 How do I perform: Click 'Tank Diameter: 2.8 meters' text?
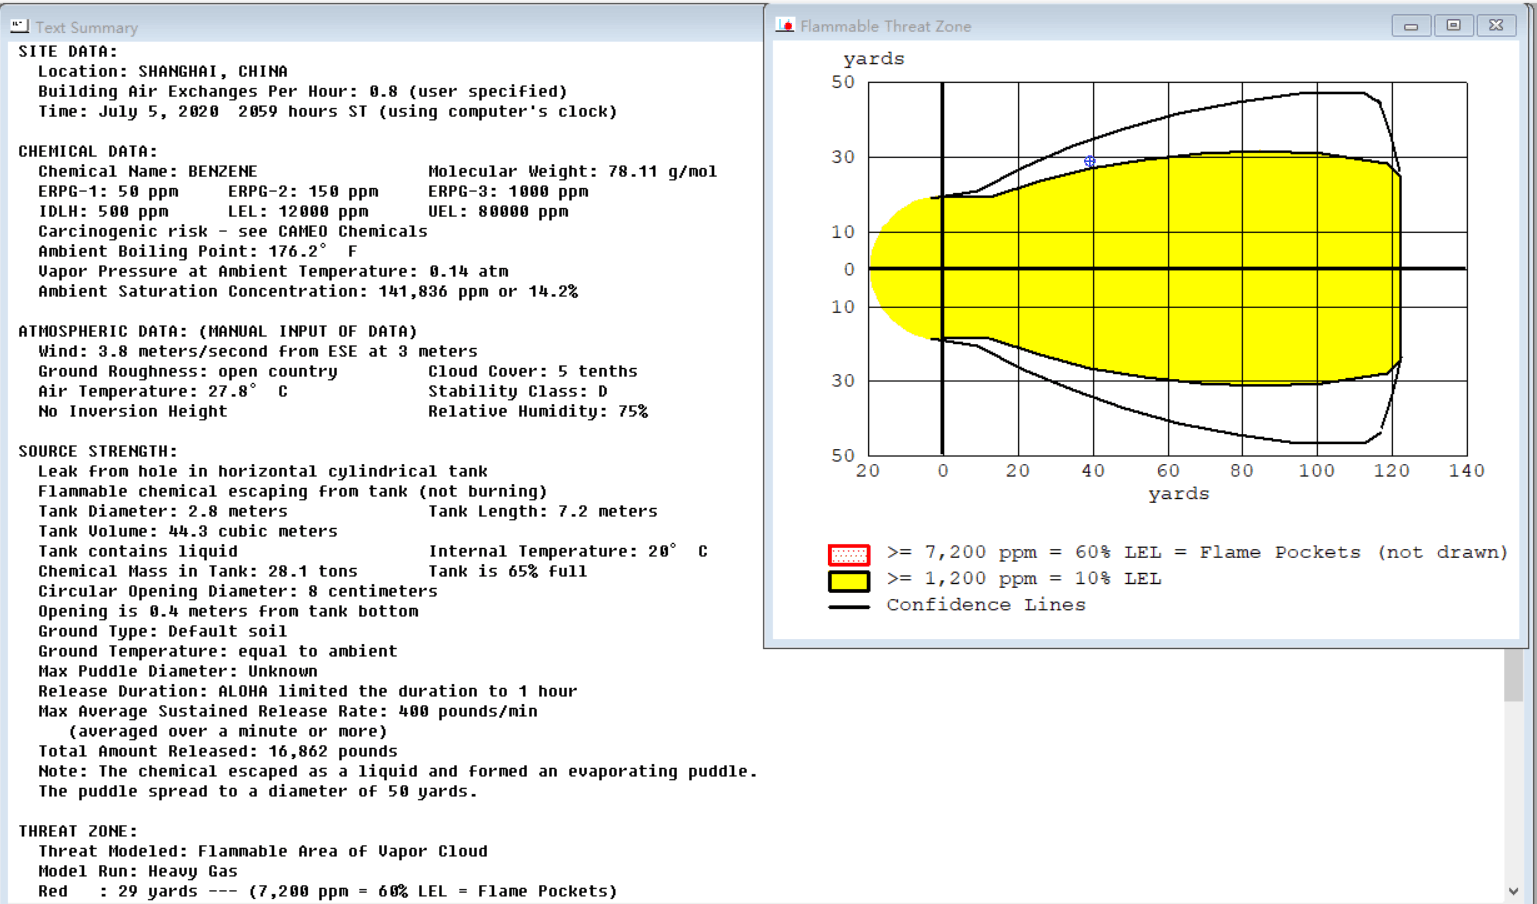[x=163, y=512]
